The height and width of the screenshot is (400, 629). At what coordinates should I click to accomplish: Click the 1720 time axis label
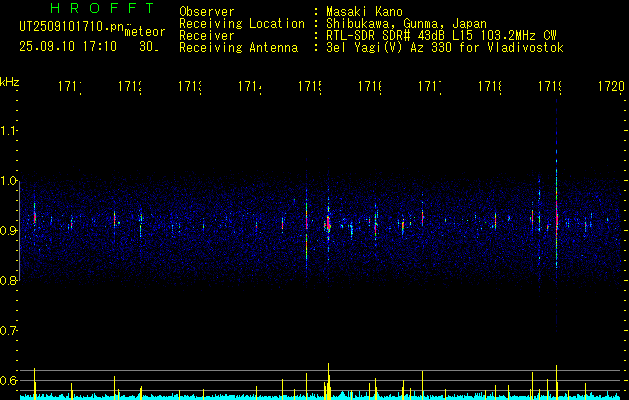point(611,86)
